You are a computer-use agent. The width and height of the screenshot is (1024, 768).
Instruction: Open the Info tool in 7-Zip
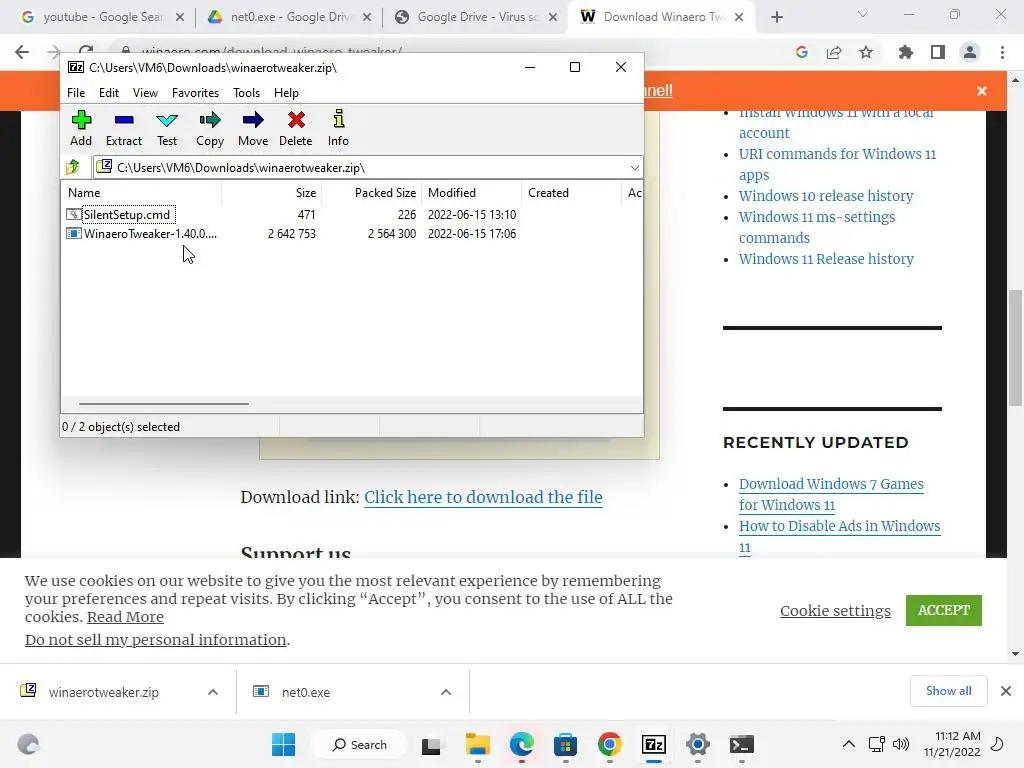pyautogui.click(x=338, y=129)
